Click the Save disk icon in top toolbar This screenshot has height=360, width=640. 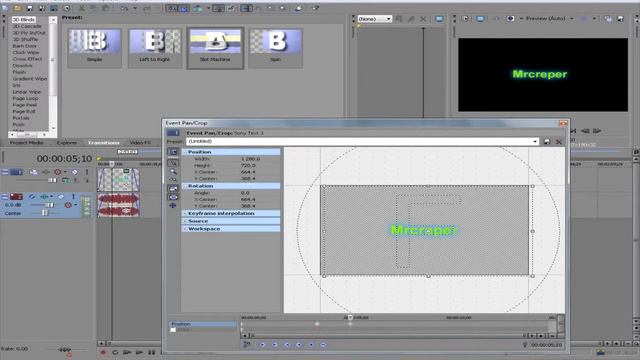29,8
